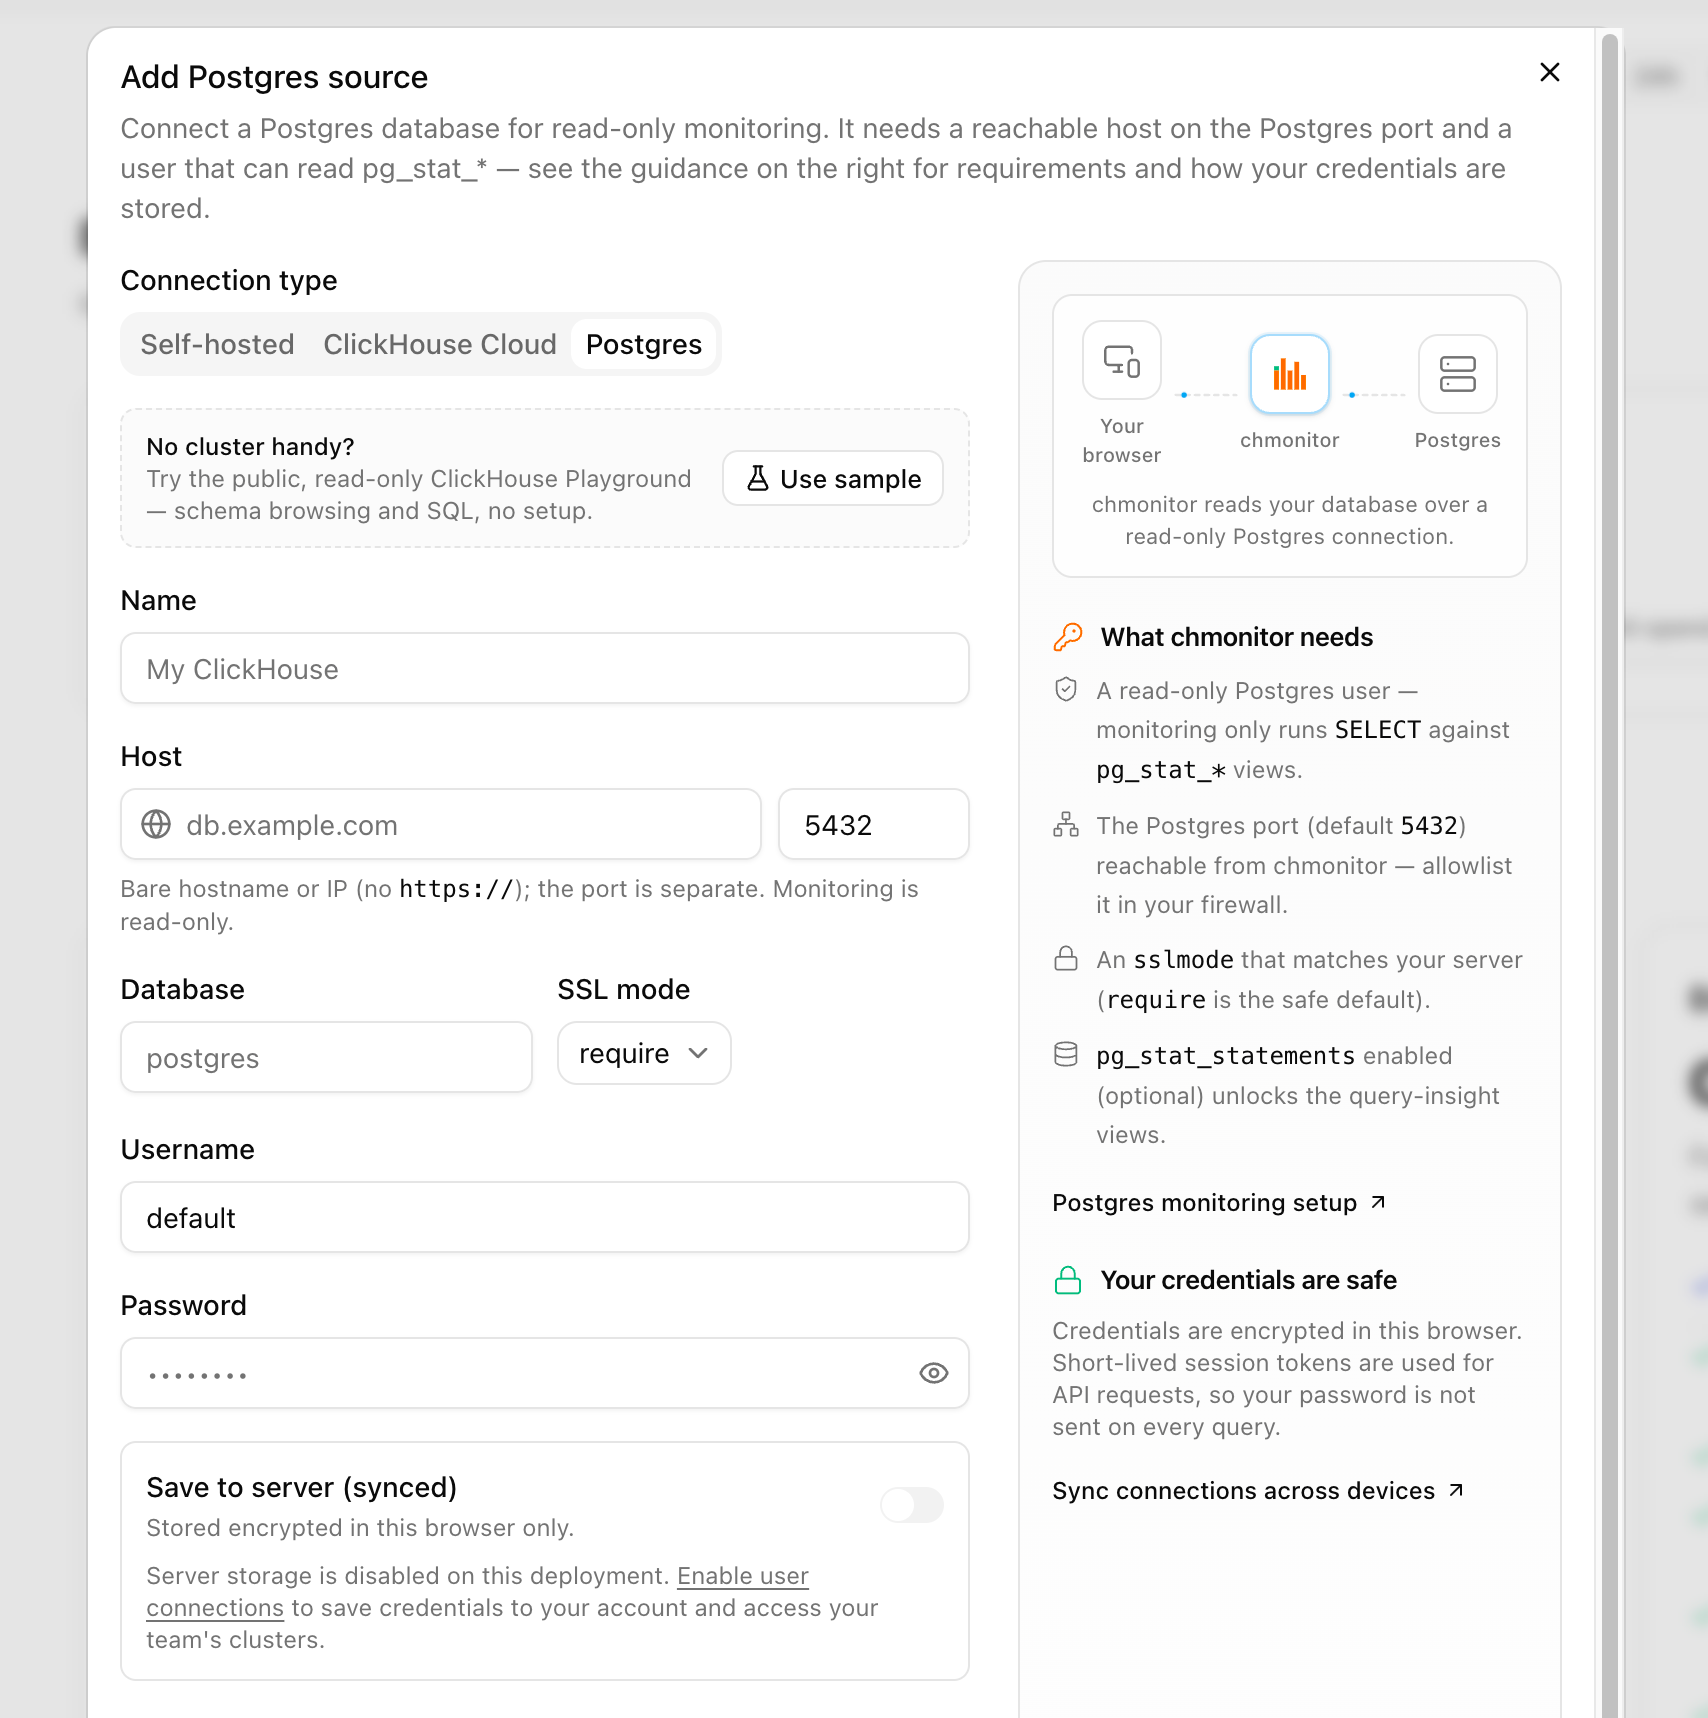Click the port field showing 5432
Screen dimensions: 1708x1718
[x=874, y=824]
